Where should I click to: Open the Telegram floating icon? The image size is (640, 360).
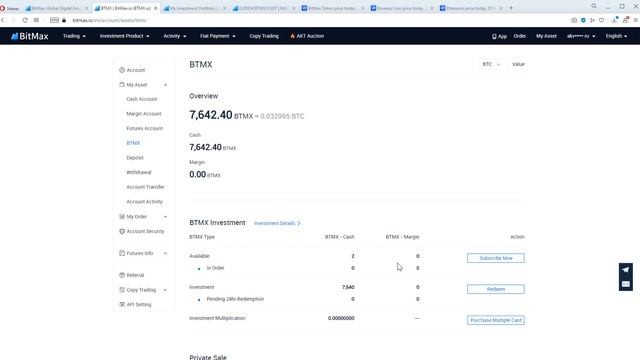tap(625, 270)
